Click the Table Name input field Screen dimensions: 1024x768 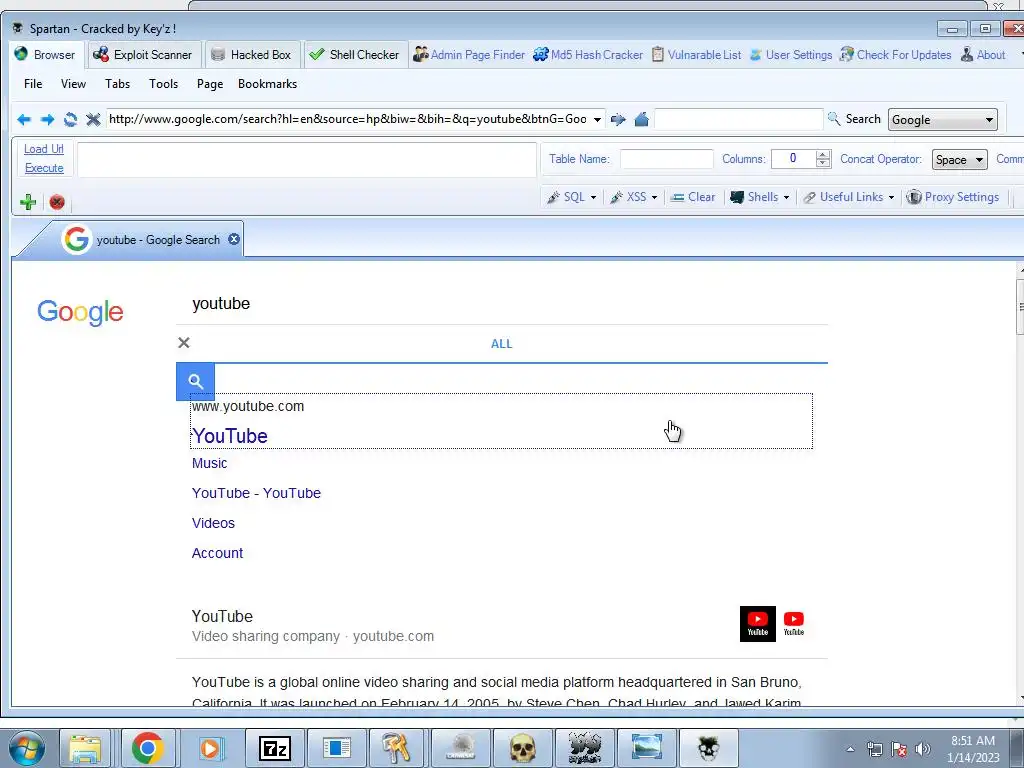[666, 159]
